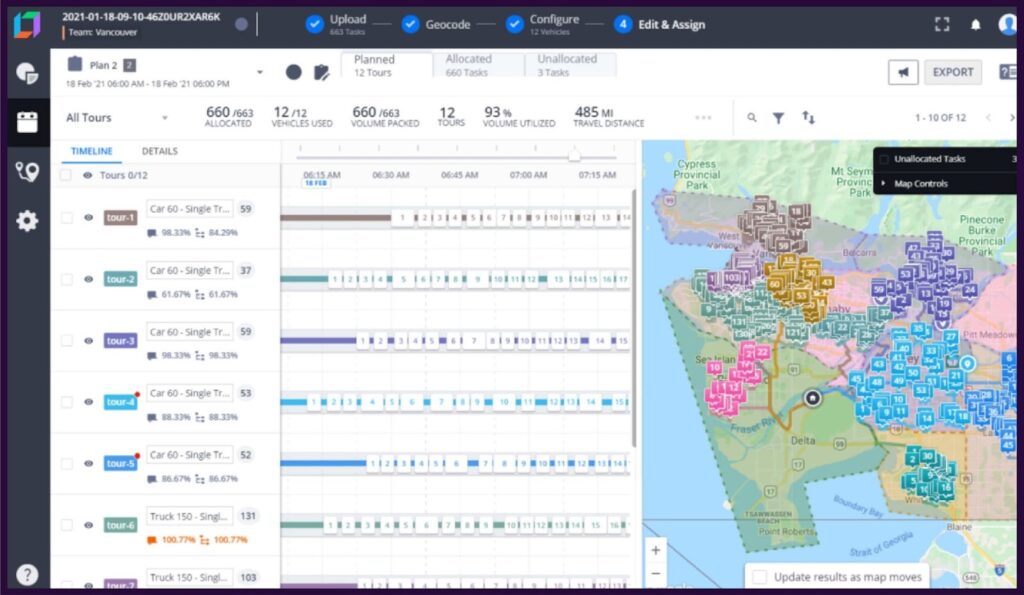Image resolution: width=1024 pixels, height=595 pixels.
Task: Click the timeline range slider handle
Action: [575, 157]
